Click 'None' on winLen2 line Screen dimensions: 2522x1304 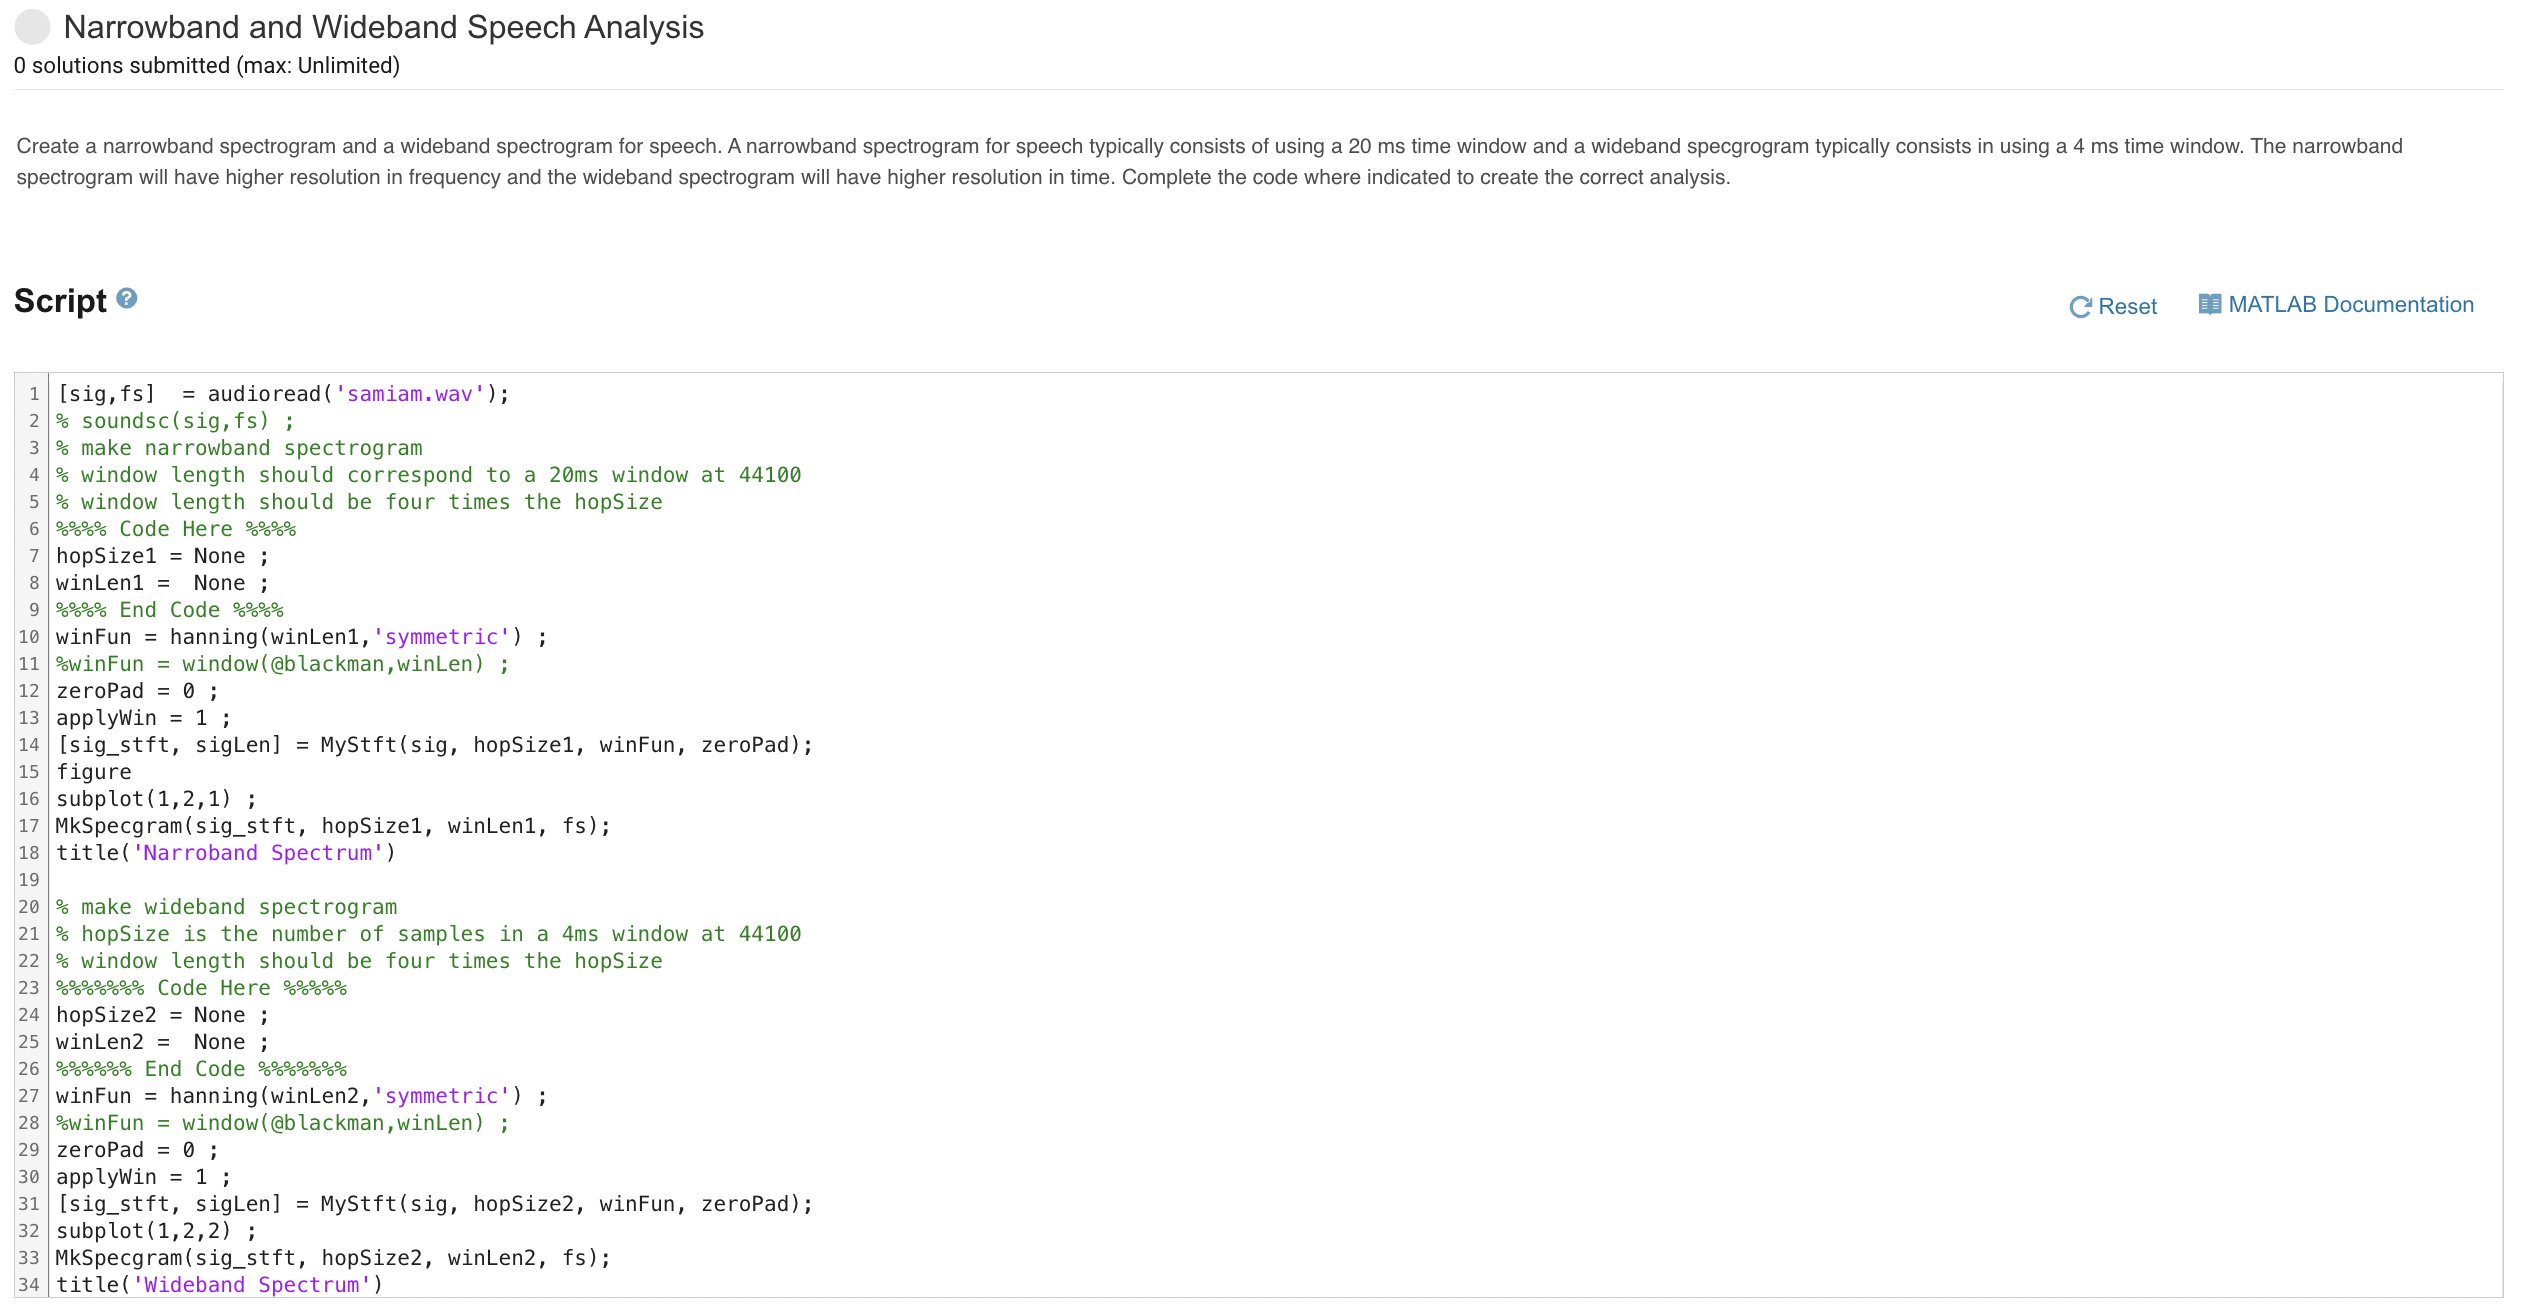pos(219,1042)
